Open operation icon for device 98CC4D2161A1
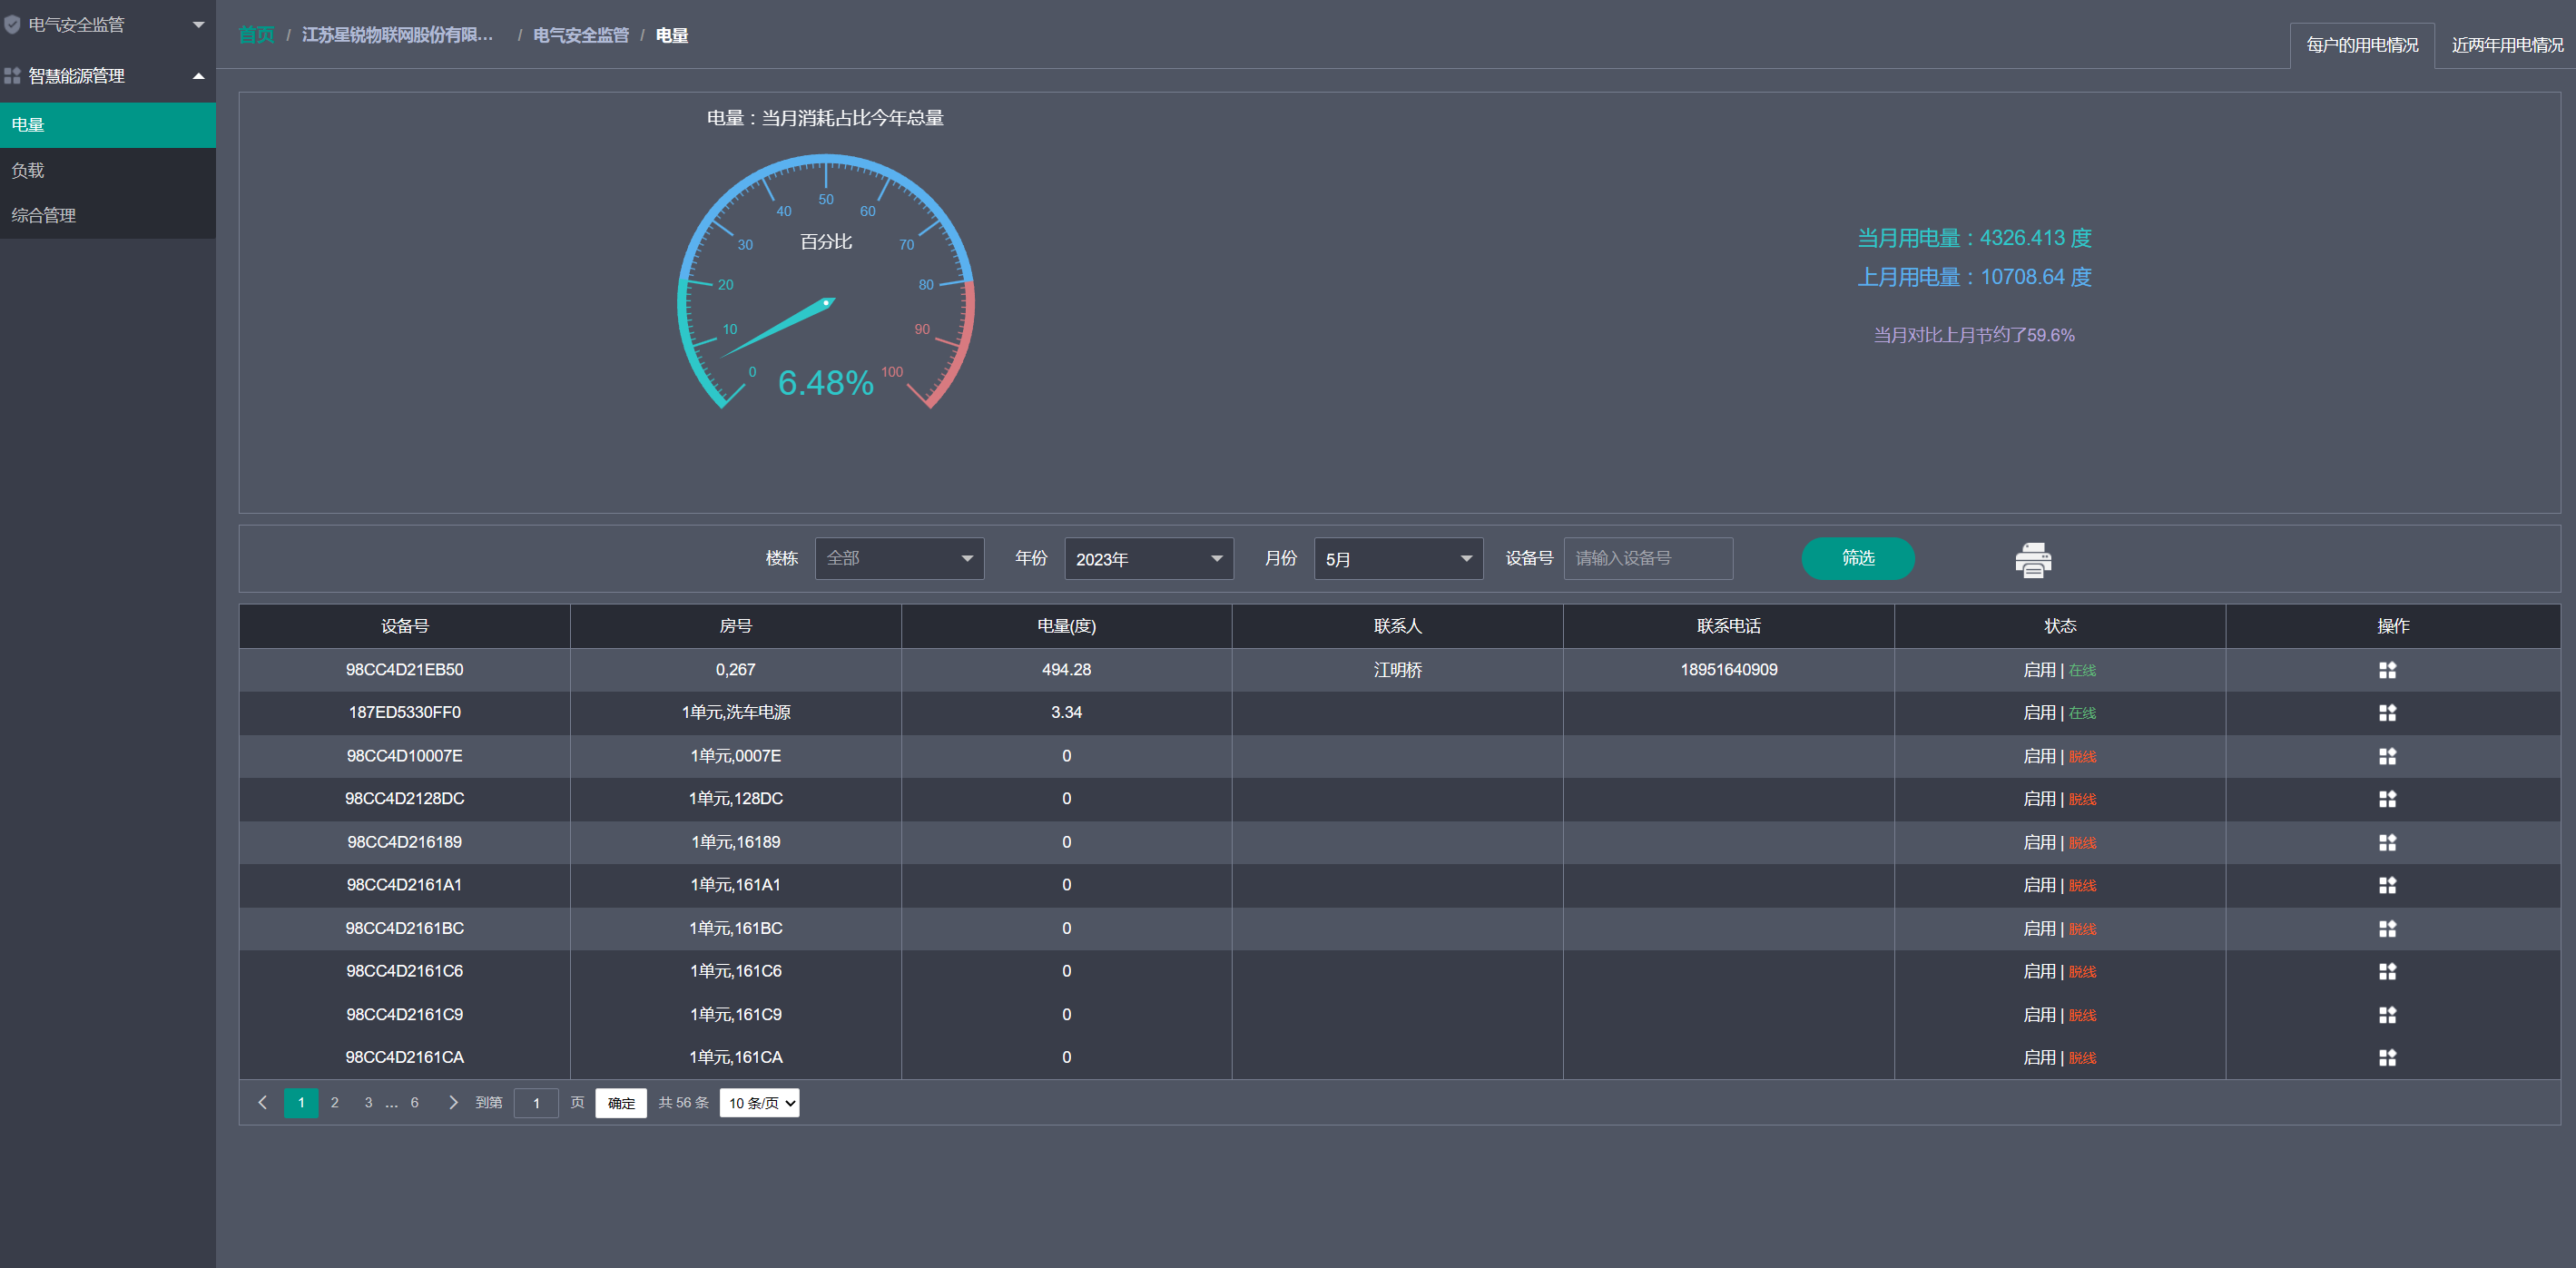Viewport: 2576px width, 1268px height. [x=2387, y=885]
